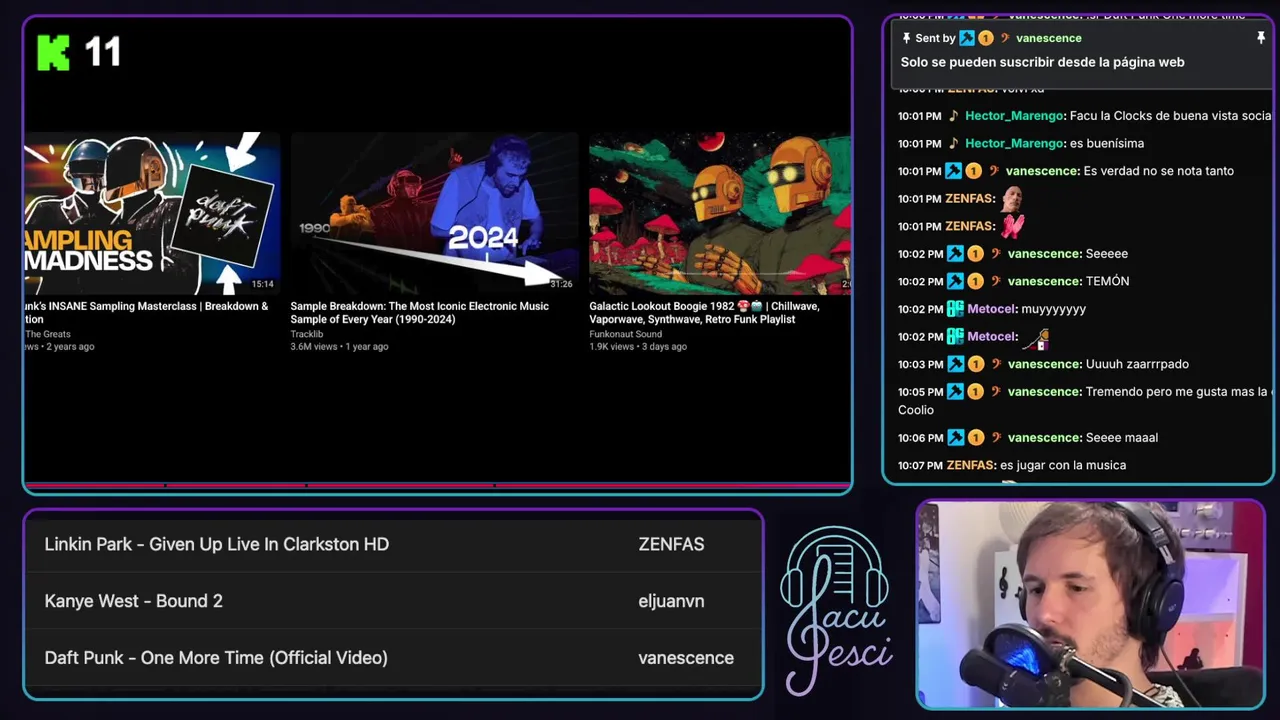Click requester 'ZENFAS' in song queue
The width and height of the screenshot is (1280, 720).
tap(671, 544)
